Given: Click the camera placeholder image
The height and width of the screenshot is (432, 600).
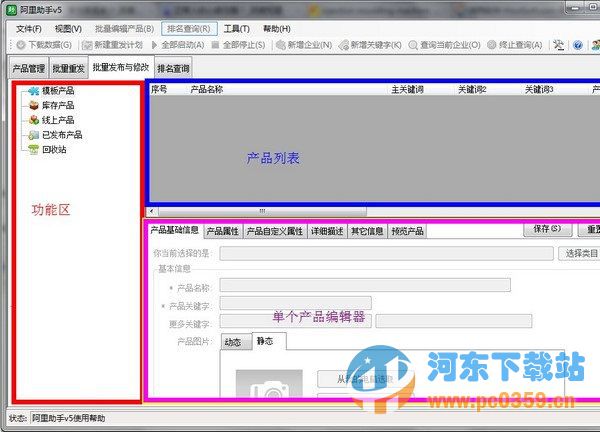Looking at the screenshot, I should [x=269, y=383].
